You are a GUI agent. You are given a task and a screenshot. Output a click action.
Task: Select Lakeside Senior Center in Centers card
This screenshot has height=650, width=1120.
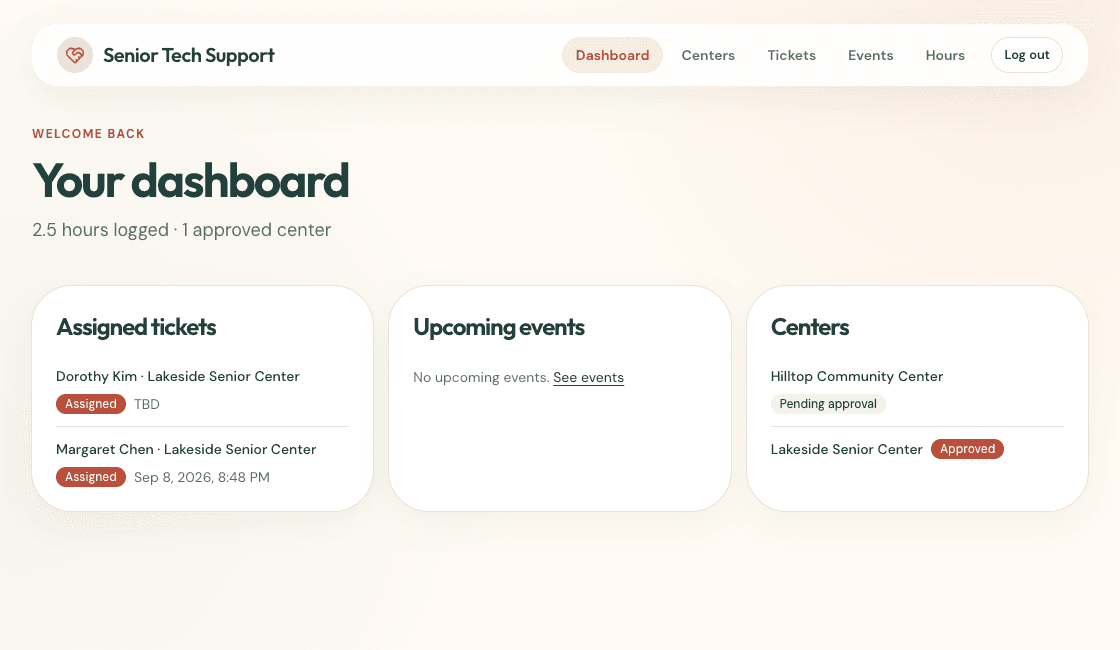[x=846, y=449]
